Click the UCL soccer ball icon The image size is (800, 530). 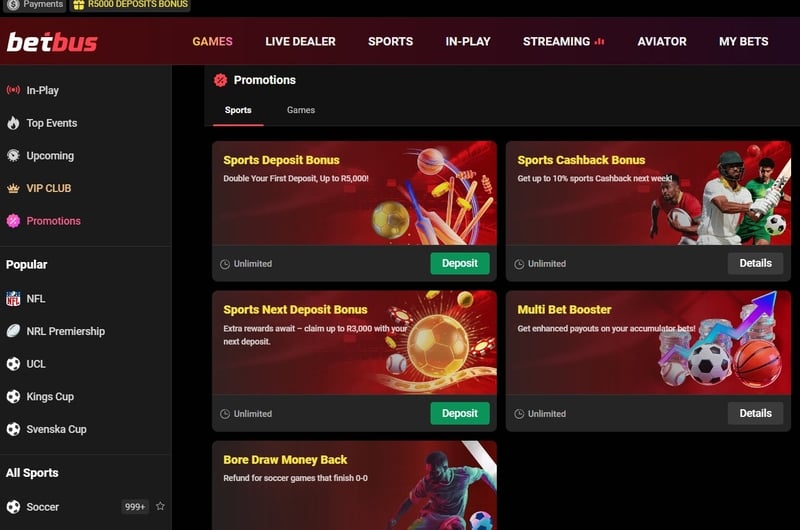[13, 364]
